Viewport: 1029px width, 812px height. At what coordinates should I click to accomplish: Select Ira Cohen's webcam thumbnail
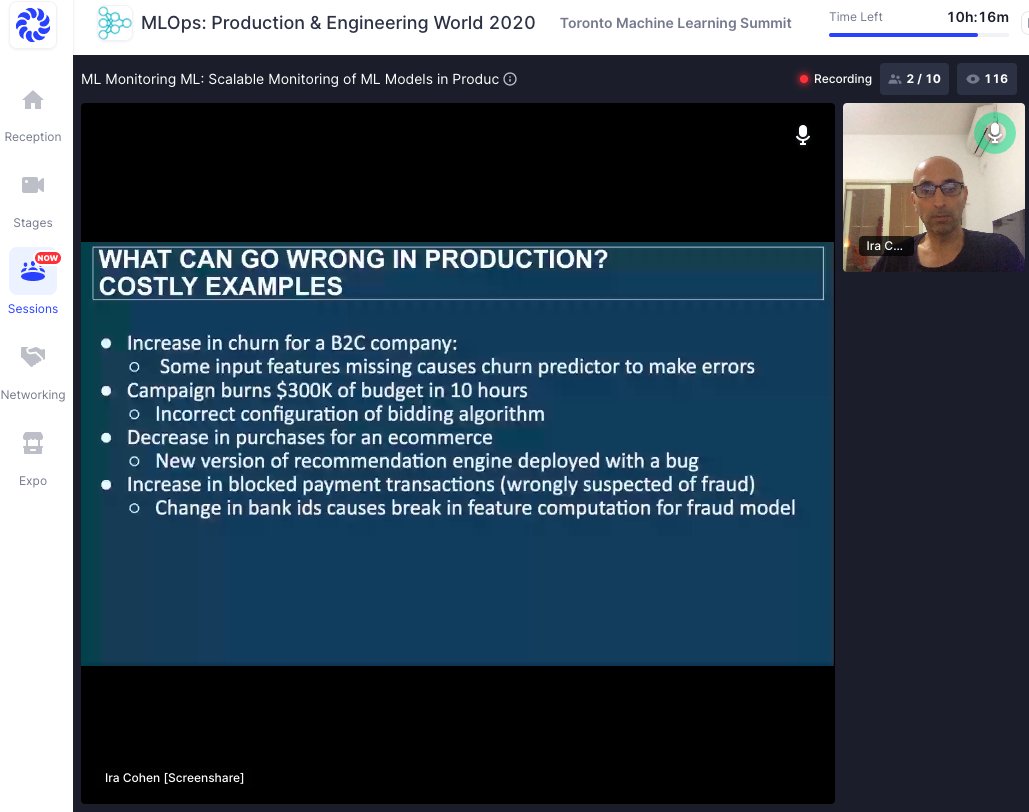pos(933,187)
